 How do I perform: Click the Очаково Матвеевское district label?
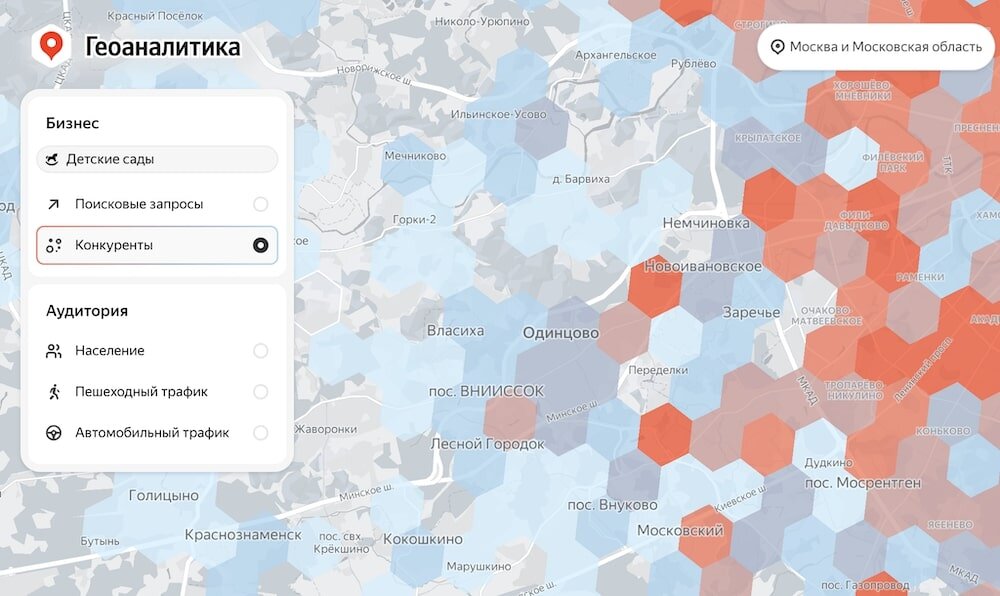pyautogui.click(x=827, y=316)
